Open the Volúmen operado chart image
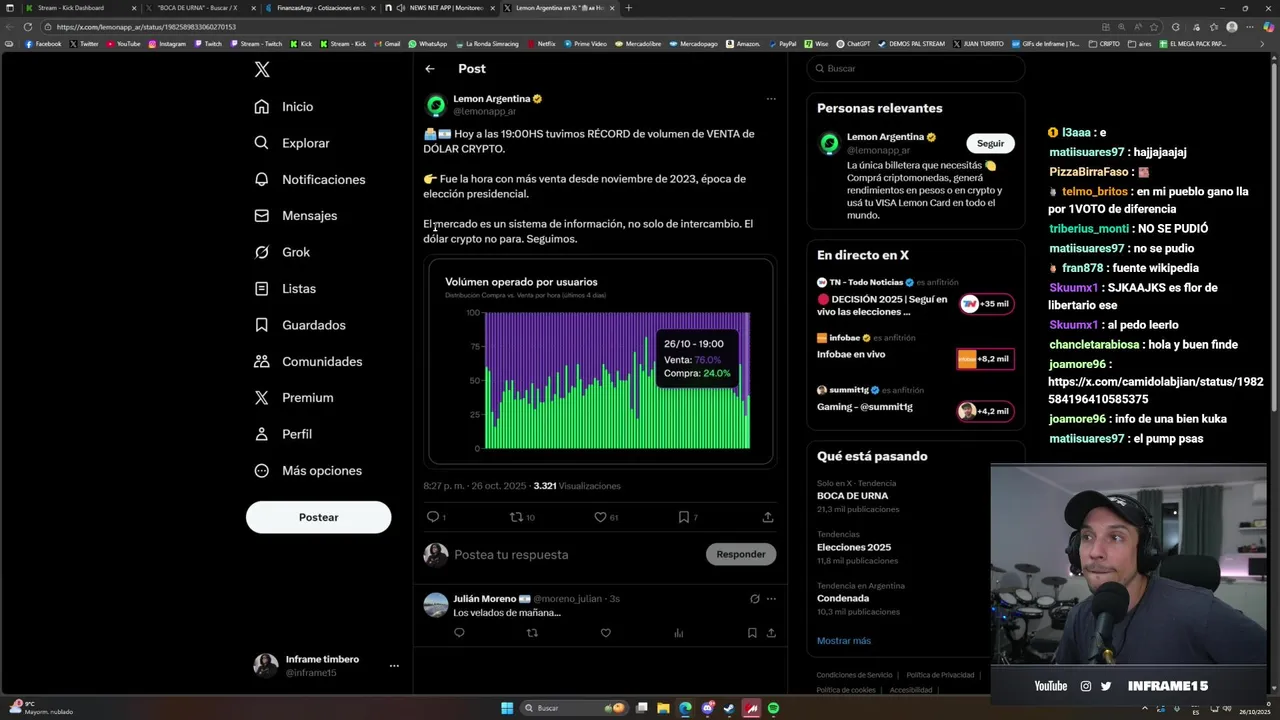 click(x=601, y=362)
